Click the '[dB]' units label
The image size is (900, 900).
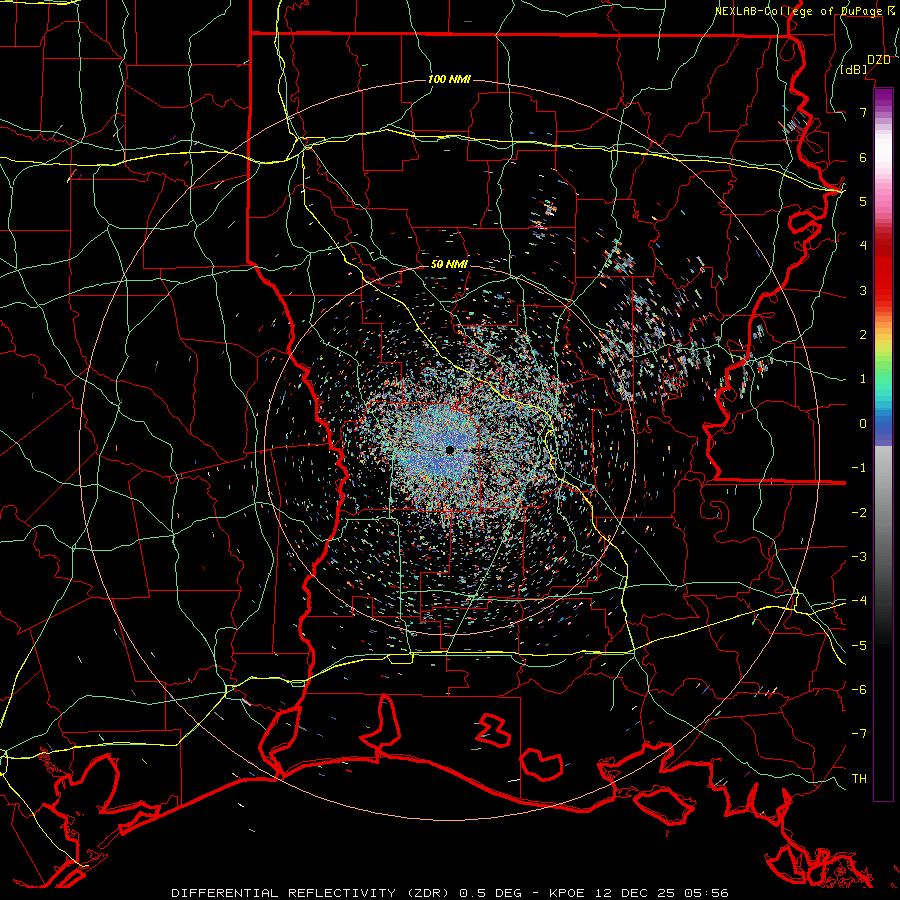tap(854, 69)
